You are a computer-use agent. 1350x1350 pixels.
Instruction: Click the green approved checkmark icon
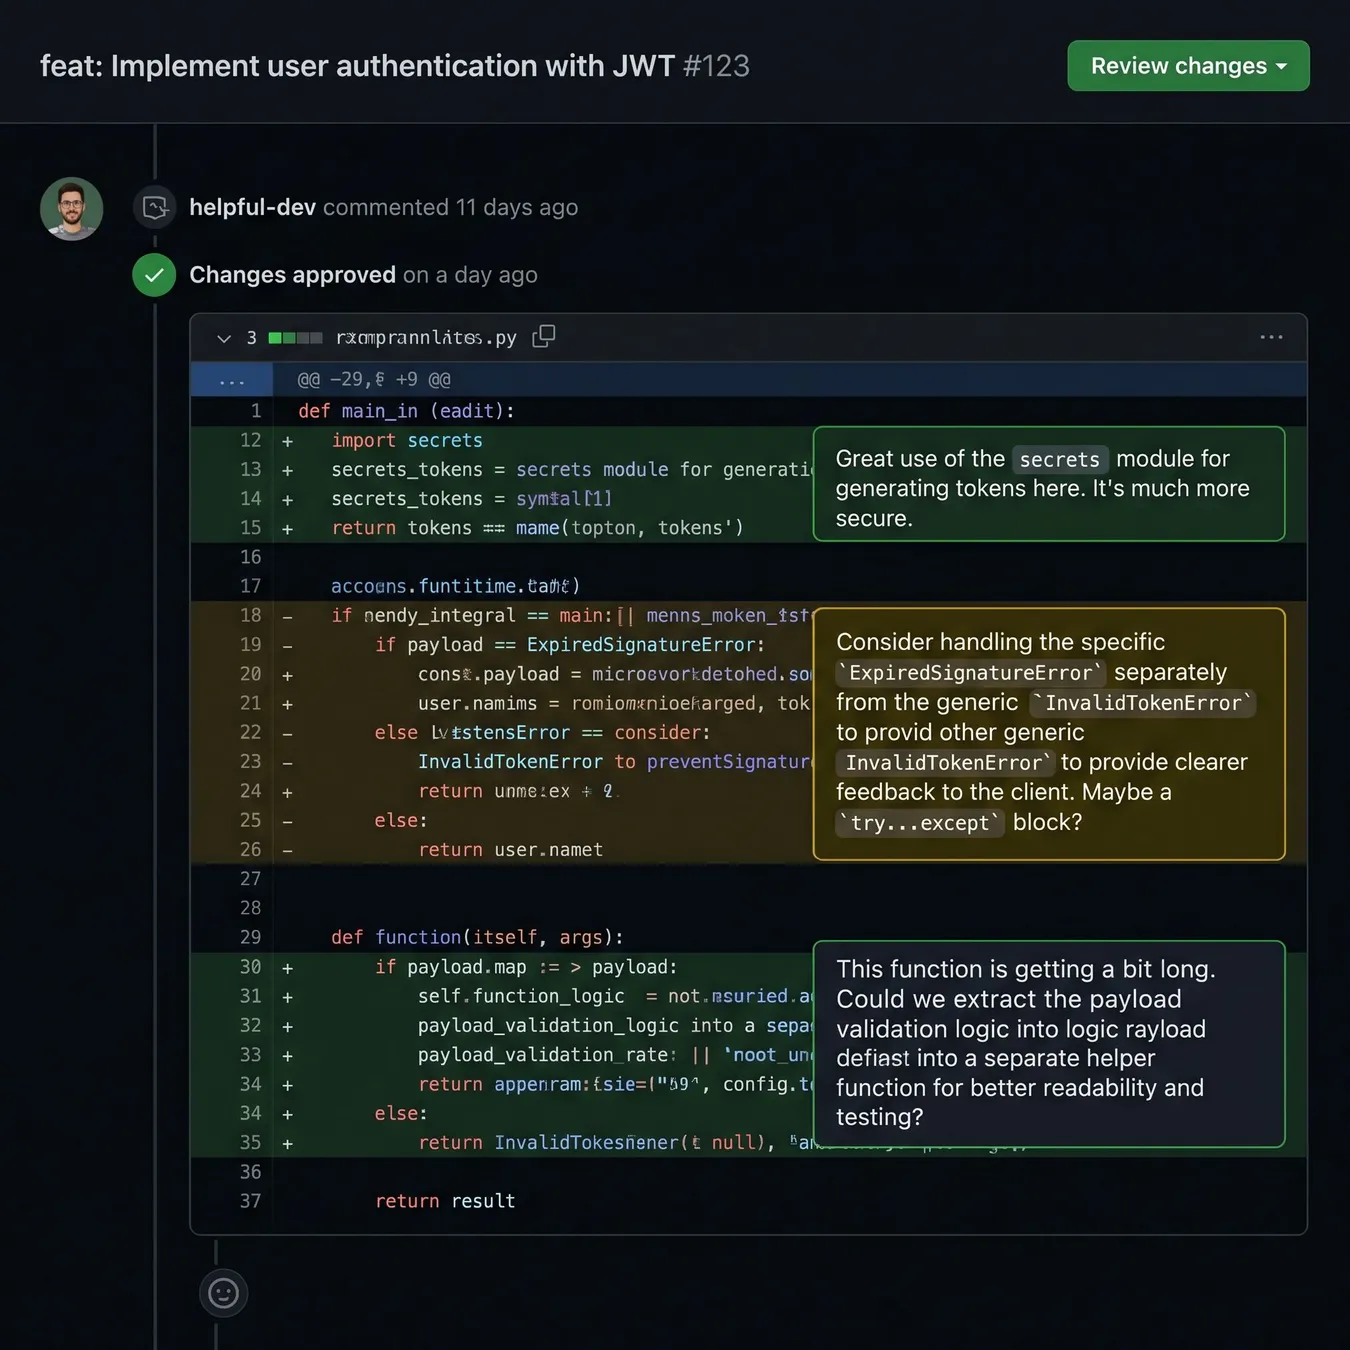click(x=154, y=275)
